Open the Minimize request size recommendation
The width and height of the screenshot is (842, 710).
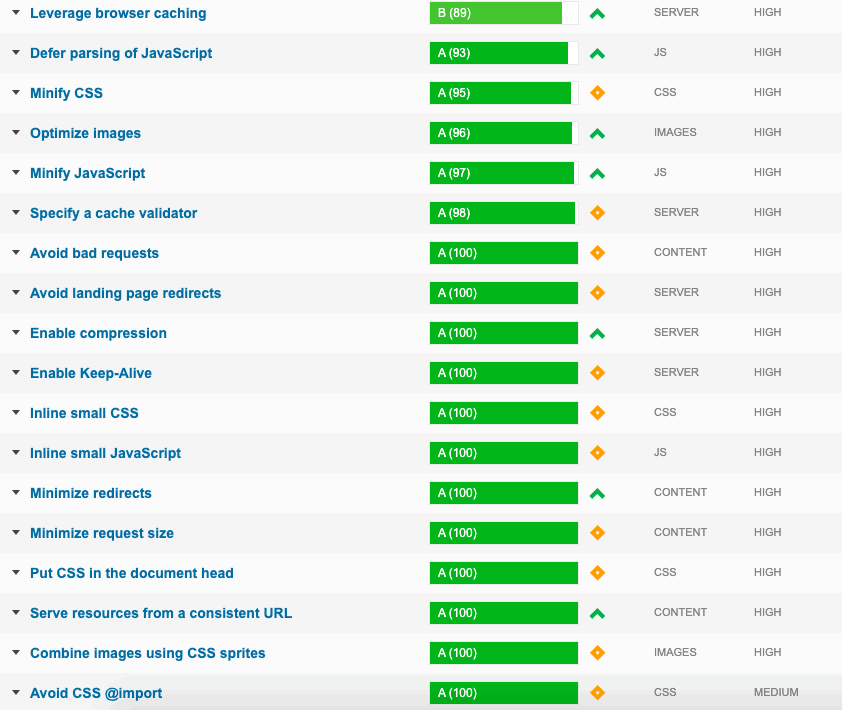tap(102, 533)
